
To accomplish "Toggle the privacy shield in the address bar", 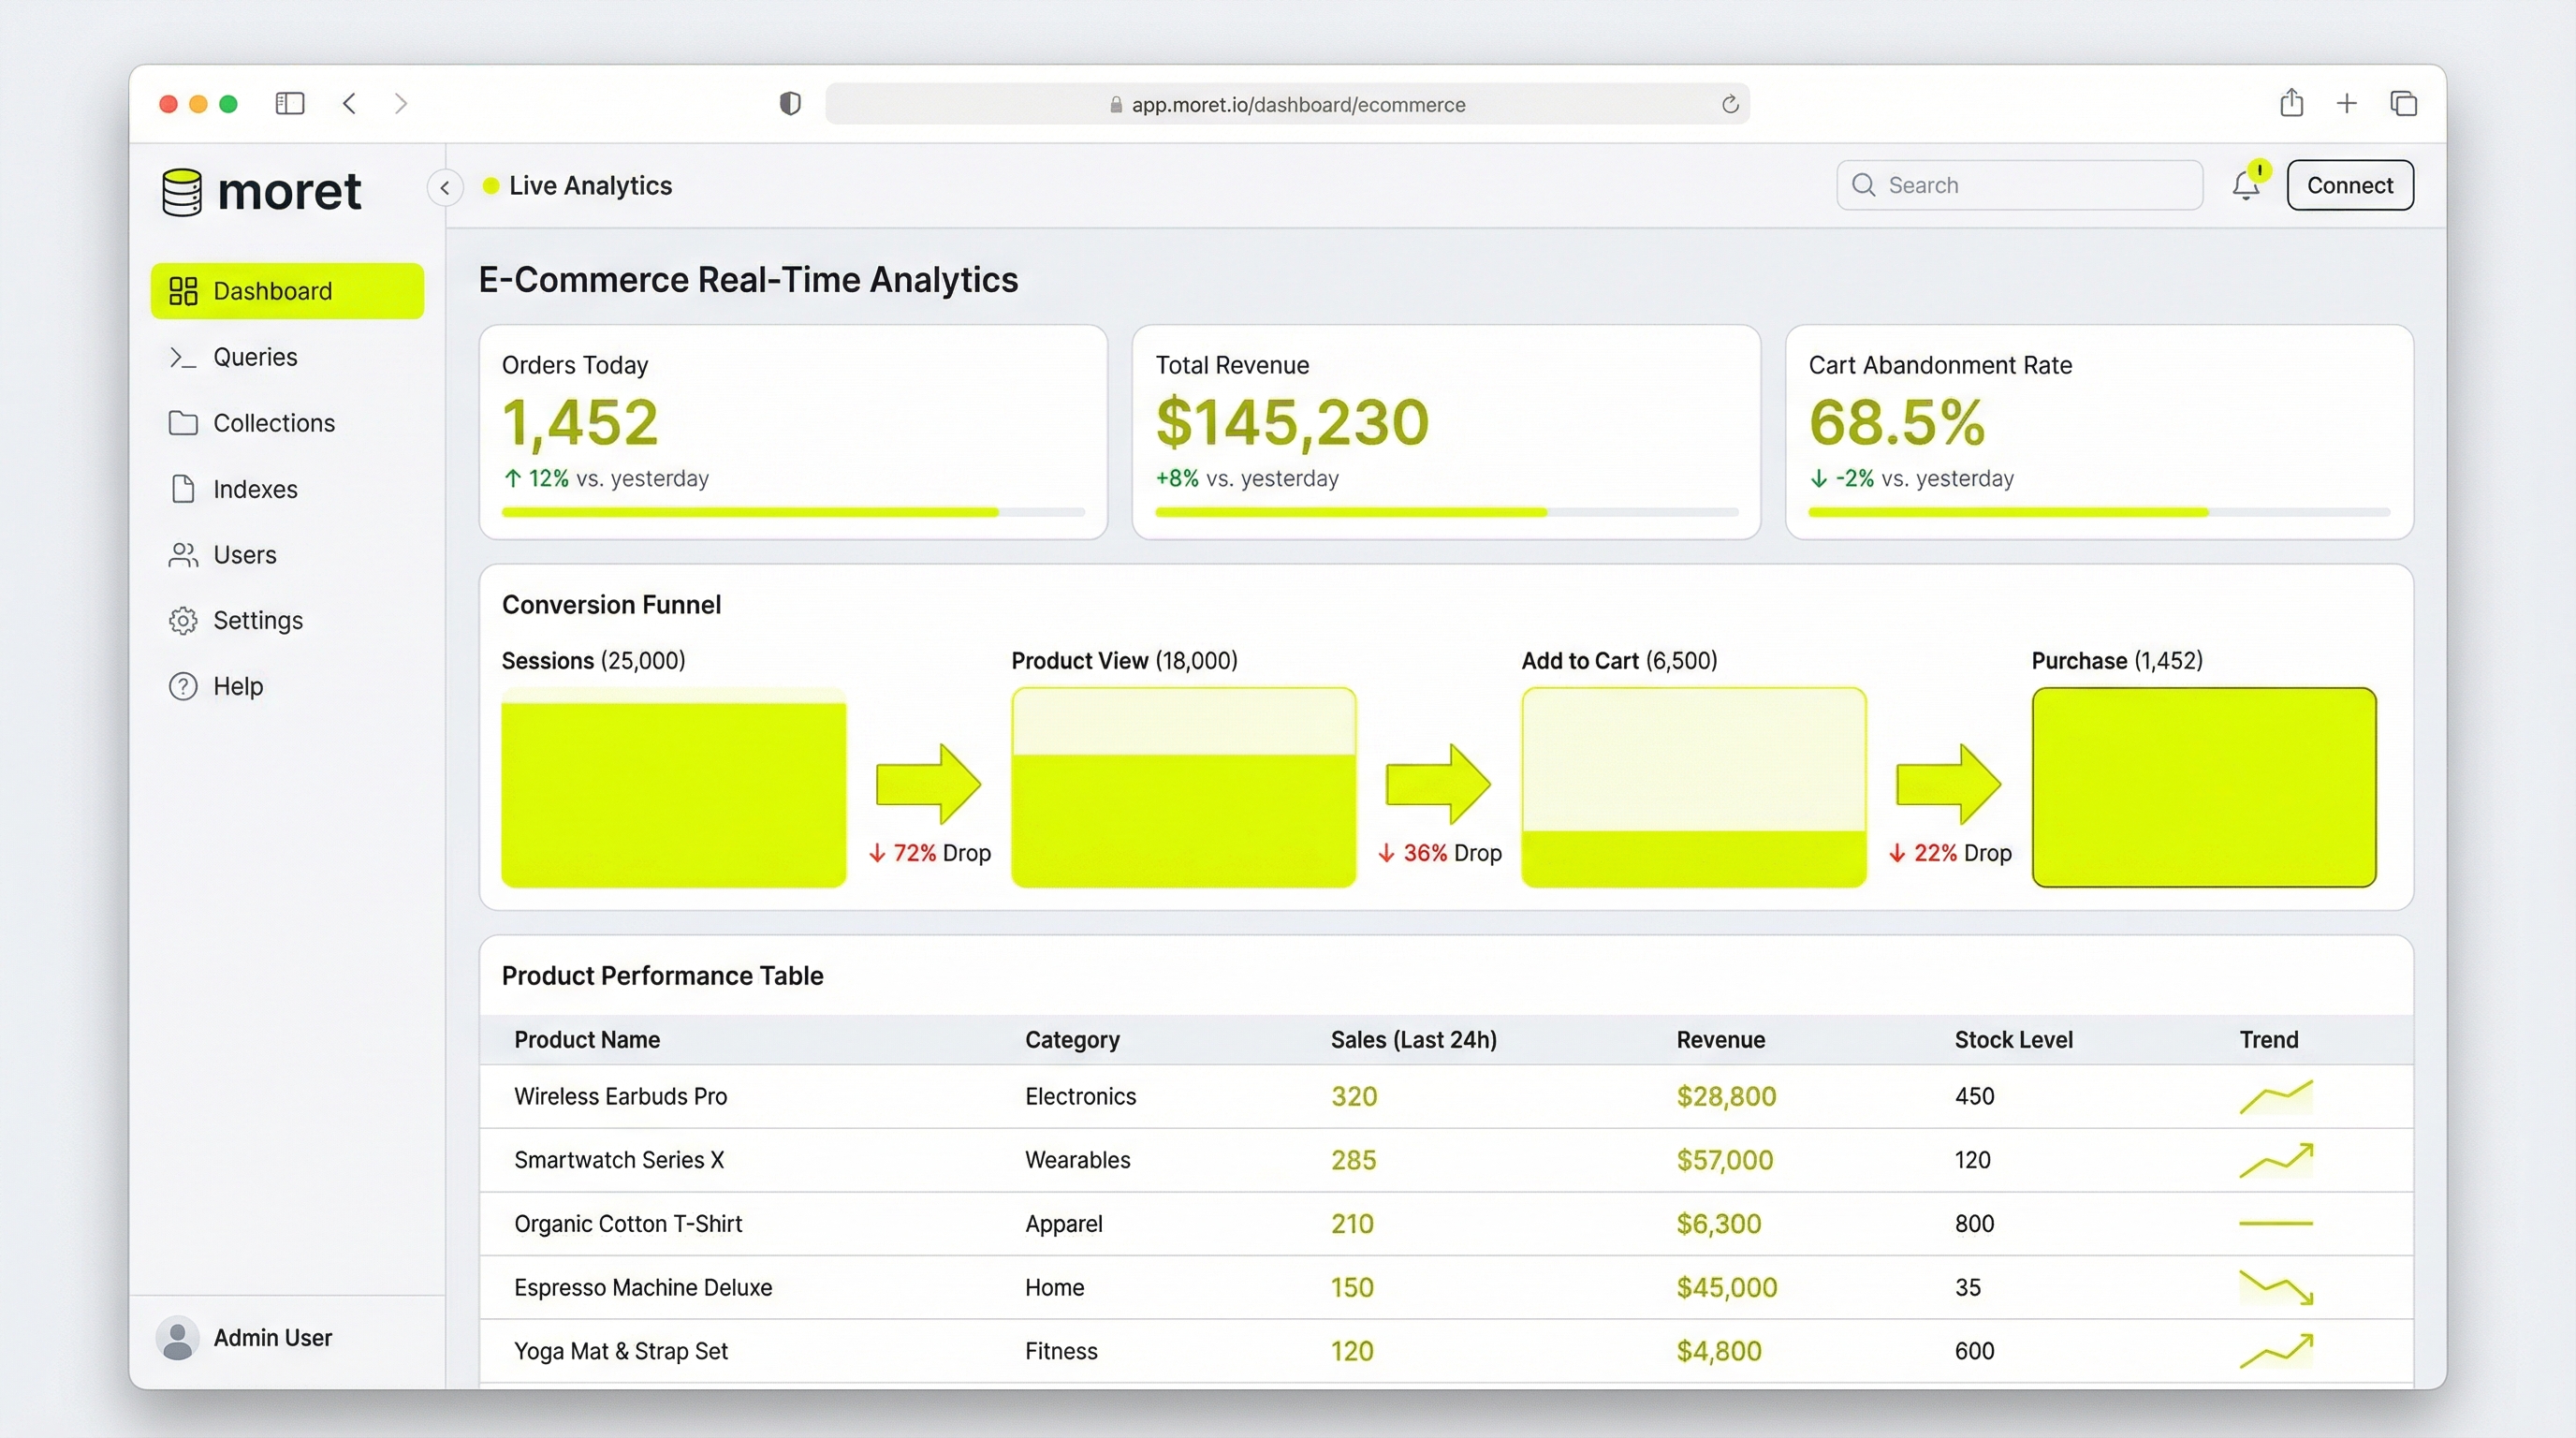I will click(790, 103).
